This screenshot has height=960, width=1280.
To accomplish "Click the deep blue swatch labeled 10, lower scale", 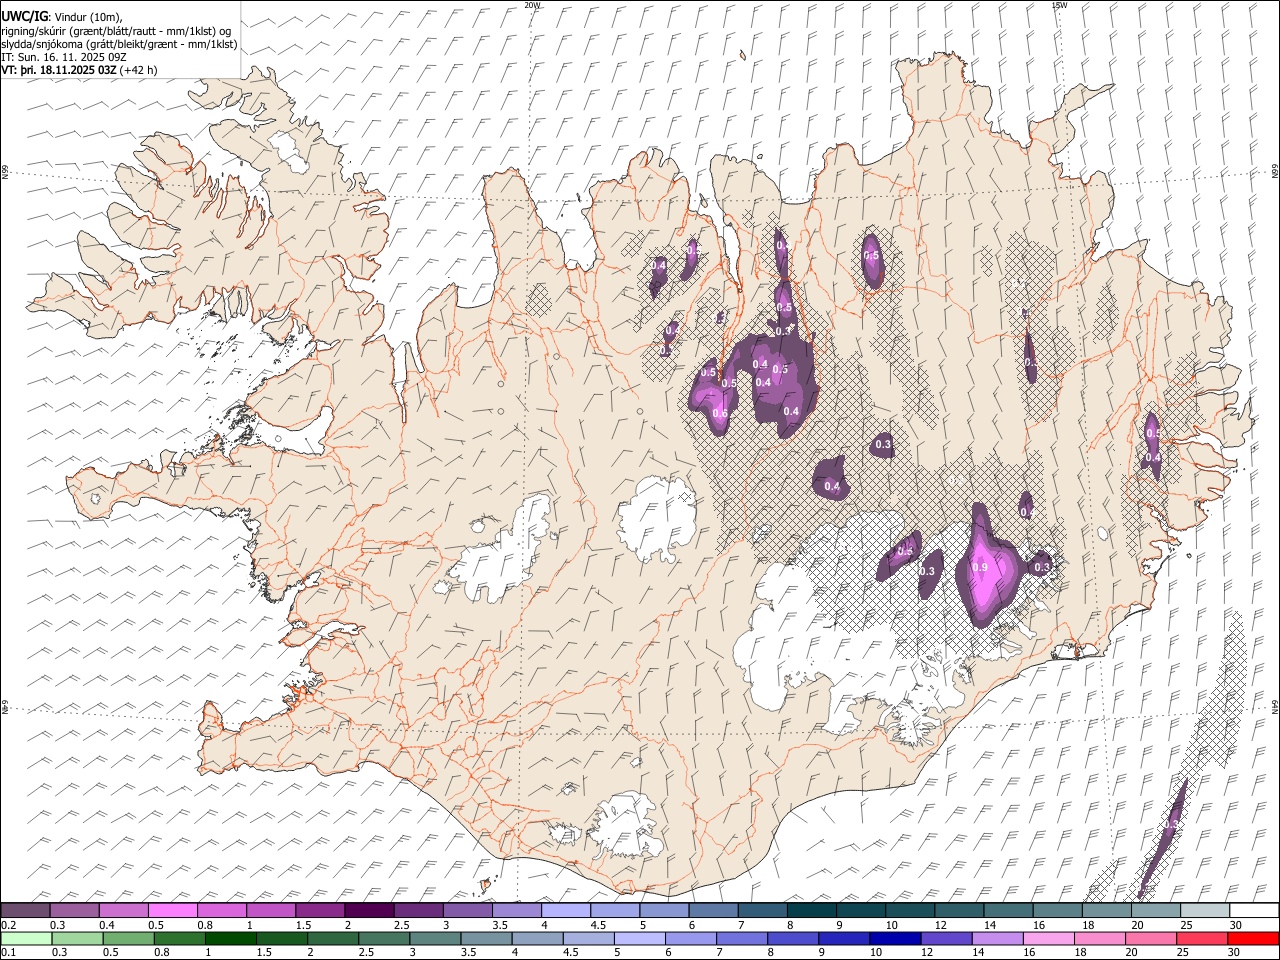I will tap(895, 938).
